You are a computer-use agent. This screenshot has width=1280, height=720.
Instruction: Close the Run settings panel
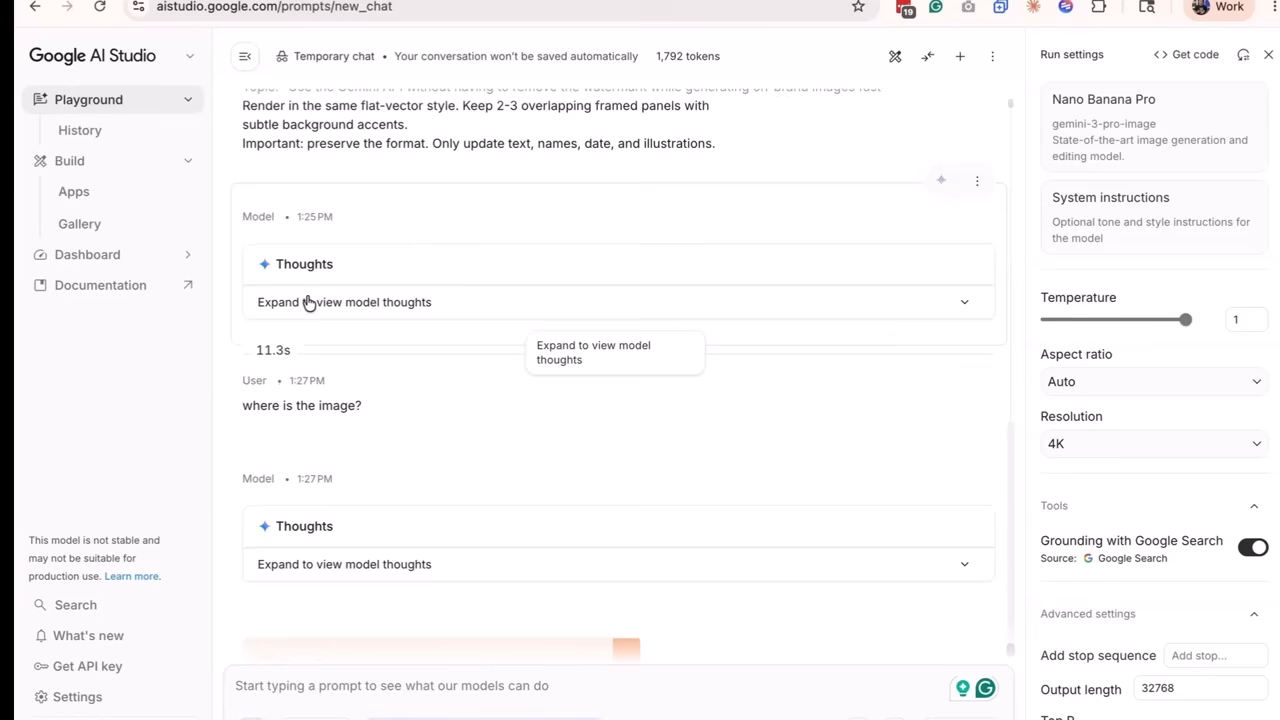(1268, 55)
